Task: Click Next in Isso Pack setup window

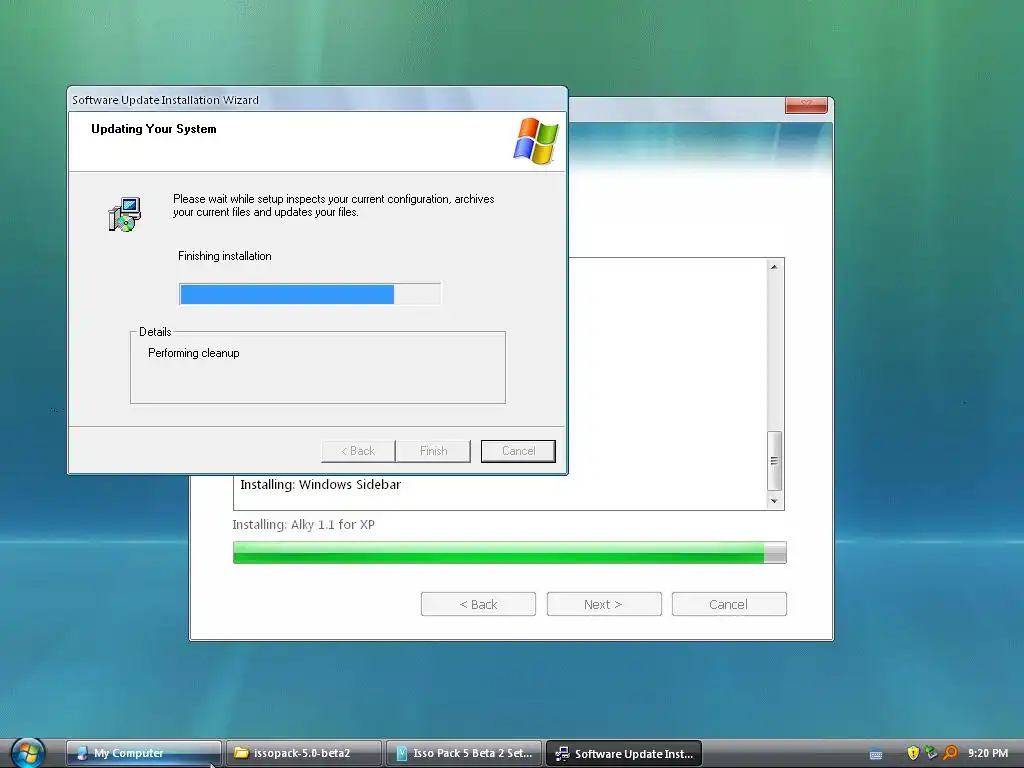Action: coord(603,604)
